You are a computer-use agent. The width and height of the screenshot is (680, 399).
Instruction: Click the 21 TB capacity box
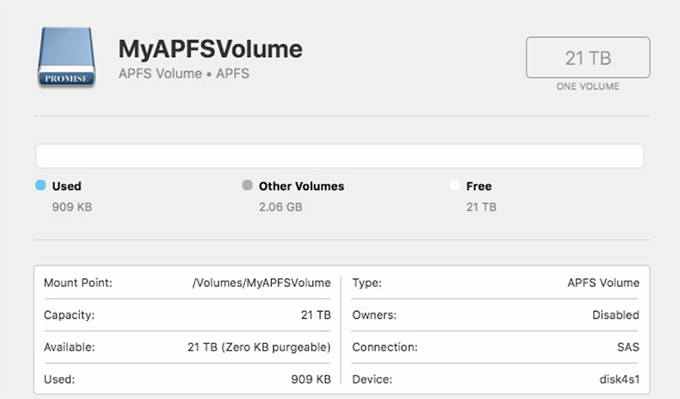click(x=588, y=57)
